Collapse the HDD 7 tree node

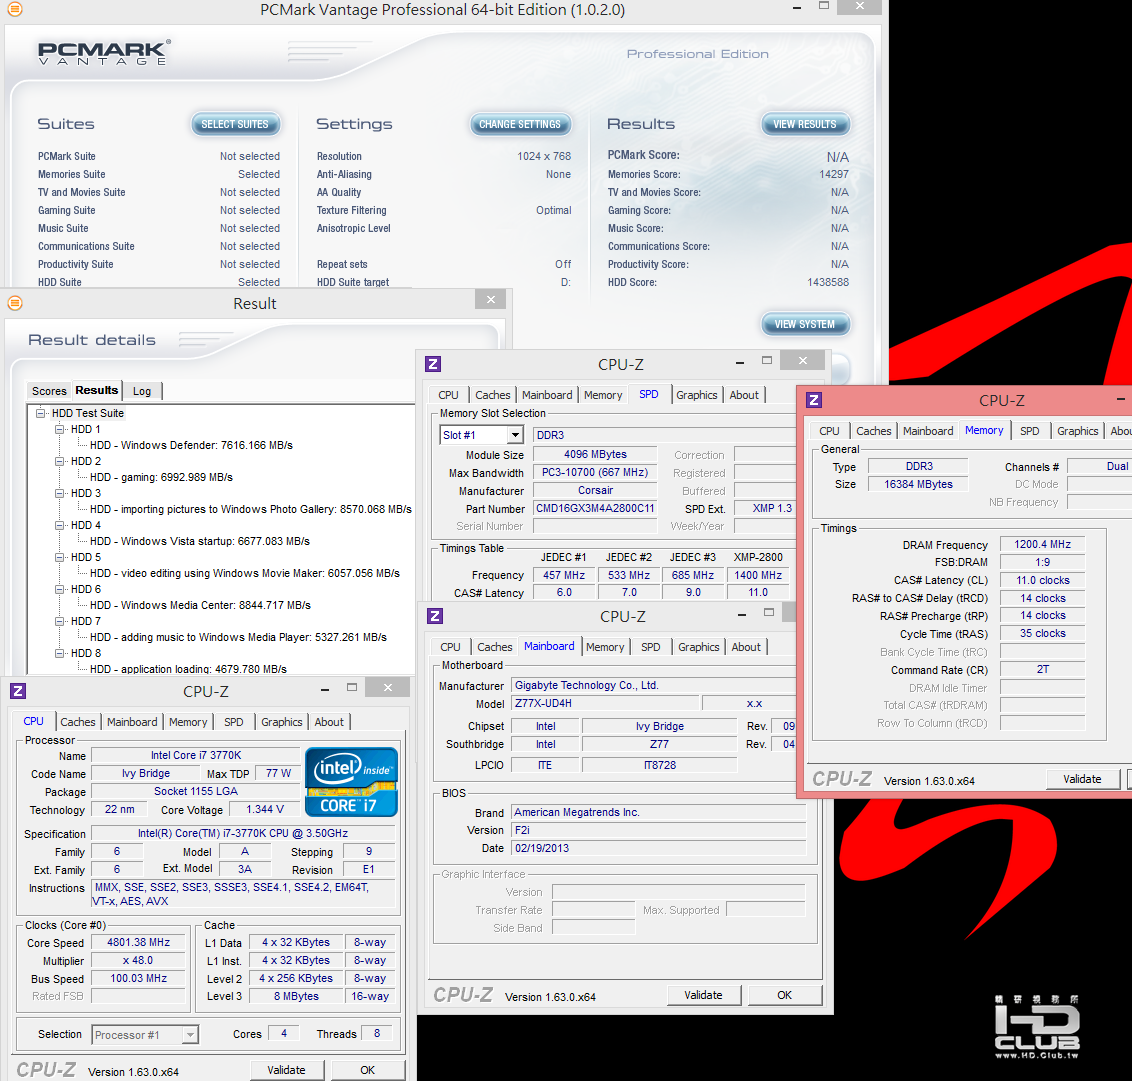coord(60,621)
